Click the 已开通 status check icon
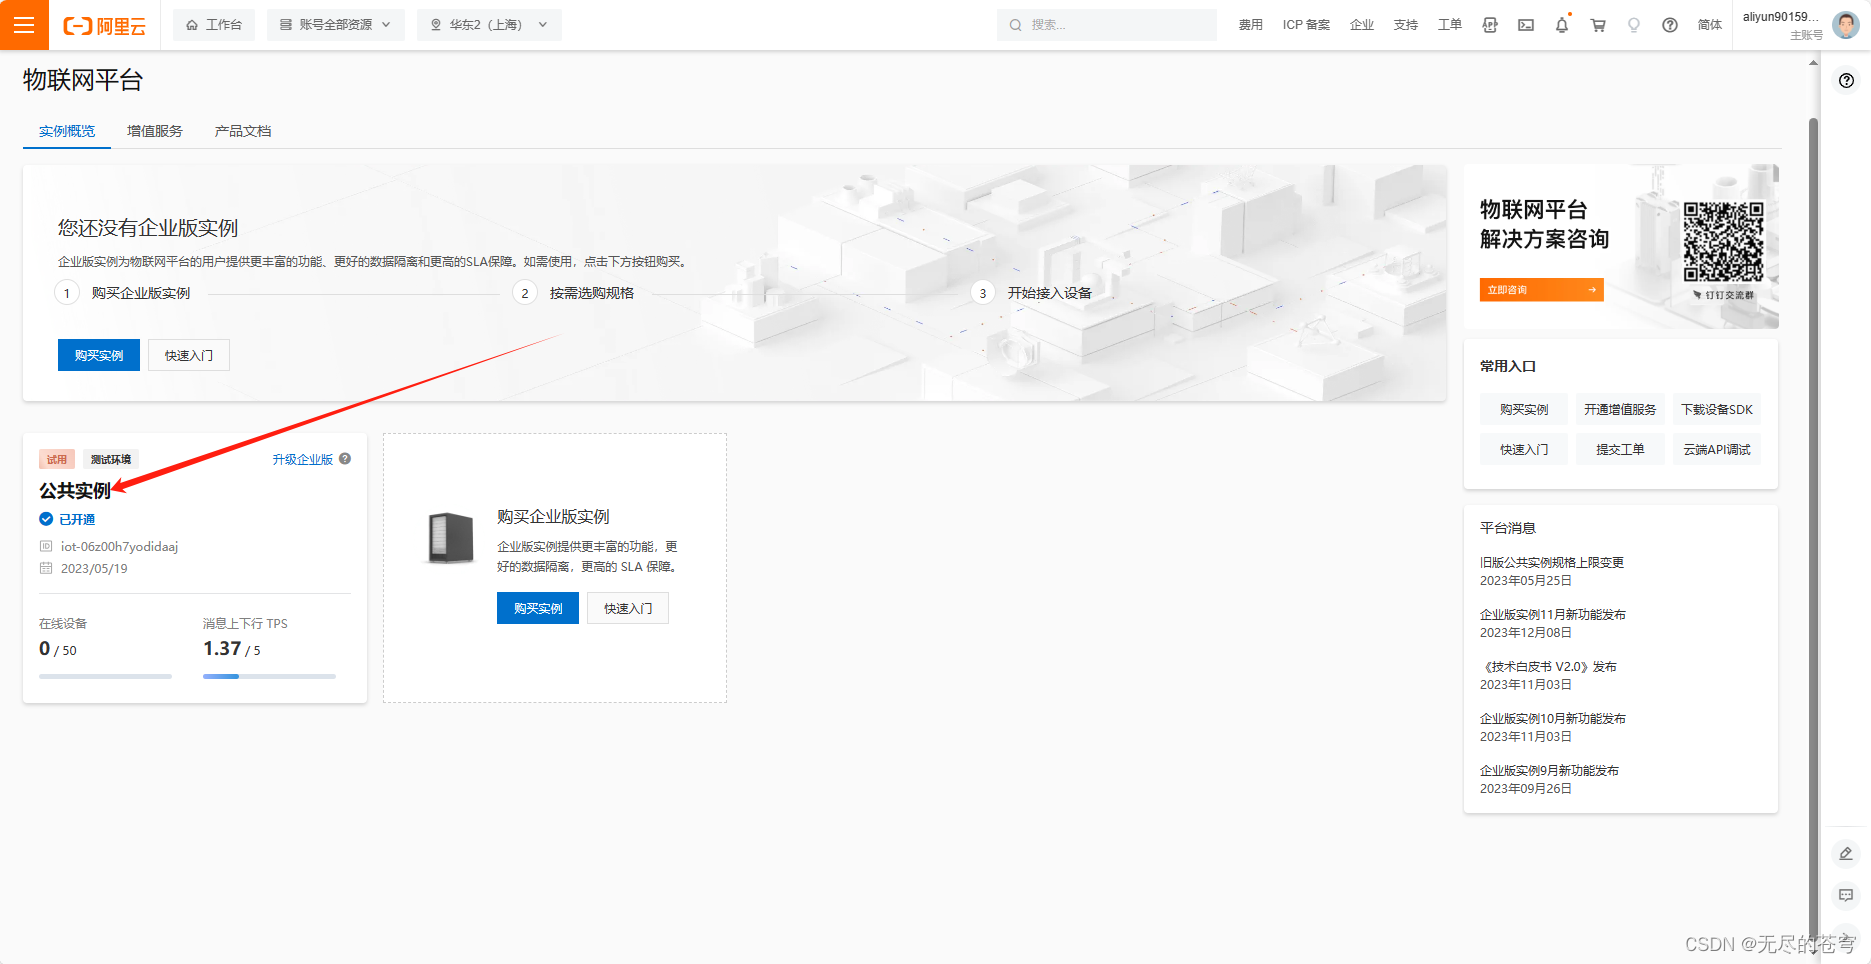Viewport: 1871px width, 964px height. click(x=46, y=519)
